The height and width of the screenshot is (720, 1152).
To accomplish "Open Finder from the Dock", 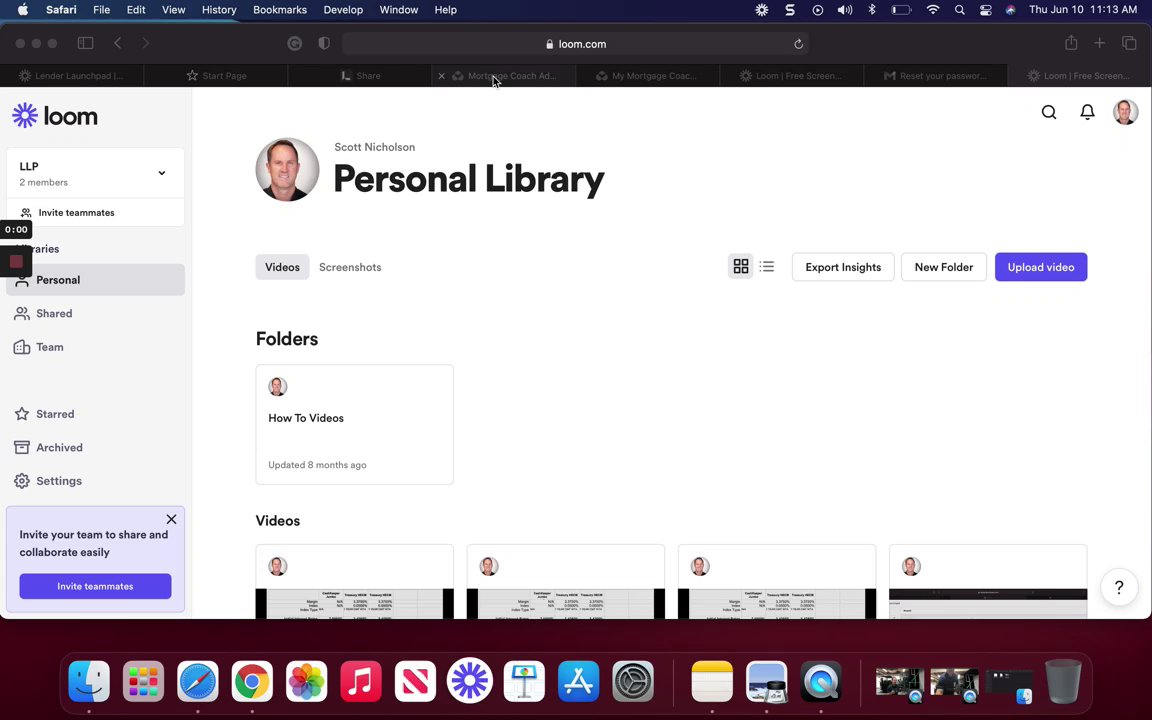I will click(x=89, y=681).
